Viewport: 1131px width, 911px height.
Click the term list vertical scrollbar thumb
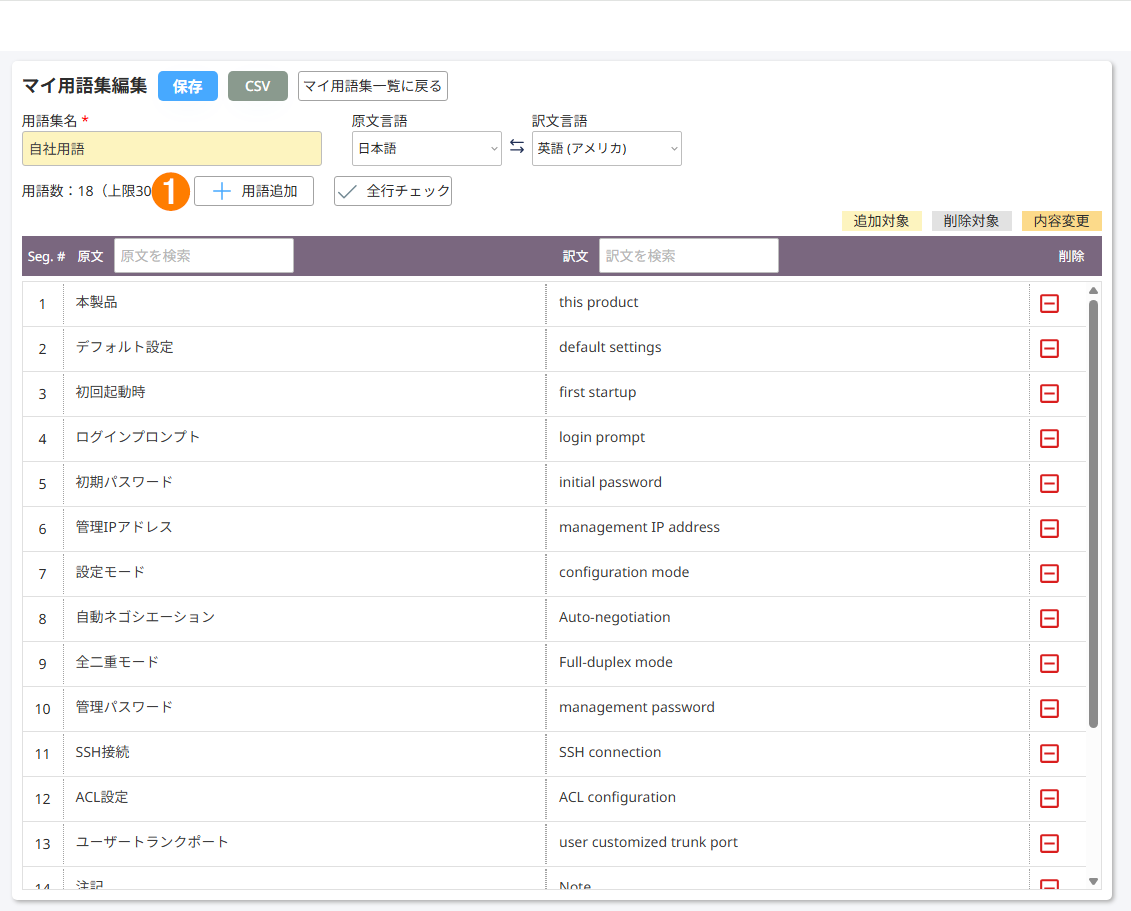point(1093,514)
